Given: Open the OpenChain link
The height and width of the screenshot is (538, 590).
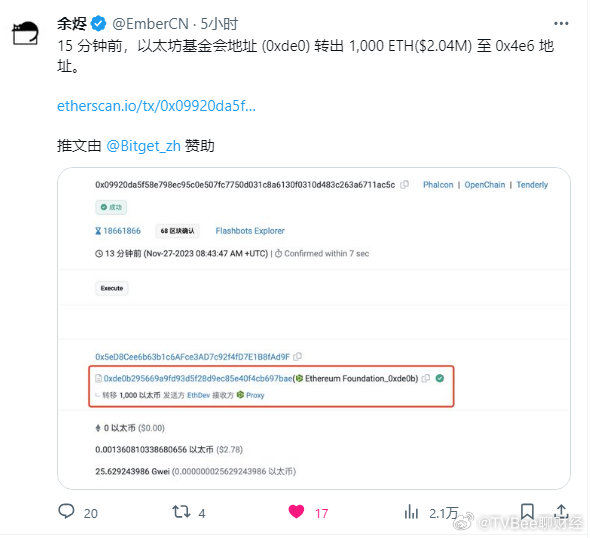Looking at the screenshot, I should (485, 185).
